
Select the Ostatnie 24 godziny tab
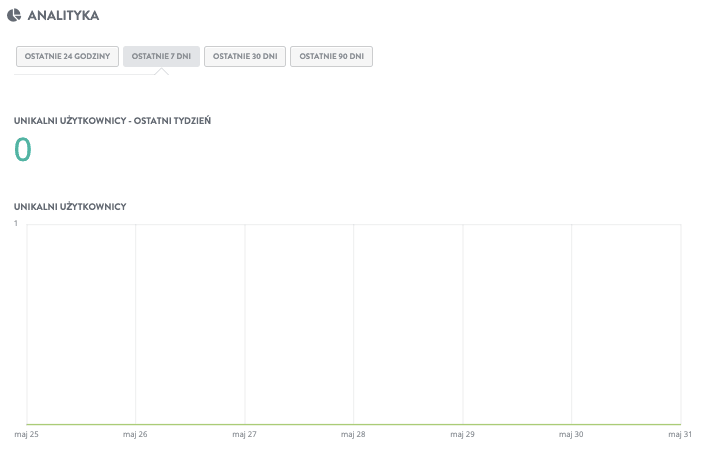point(68,56)
